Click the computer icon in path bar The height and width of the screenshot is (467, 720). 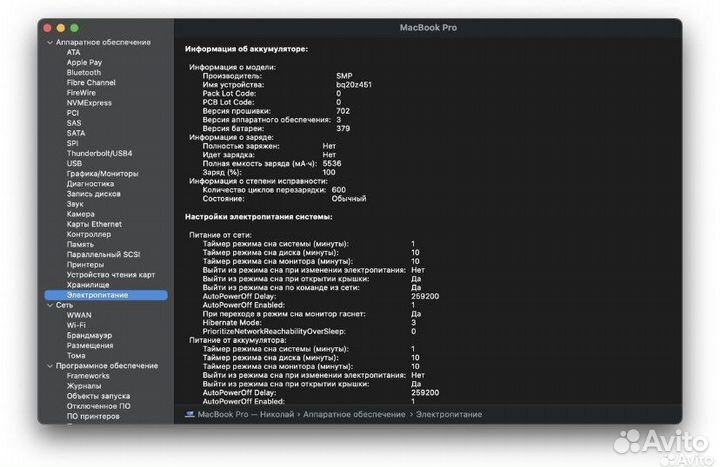pos(190,414)
